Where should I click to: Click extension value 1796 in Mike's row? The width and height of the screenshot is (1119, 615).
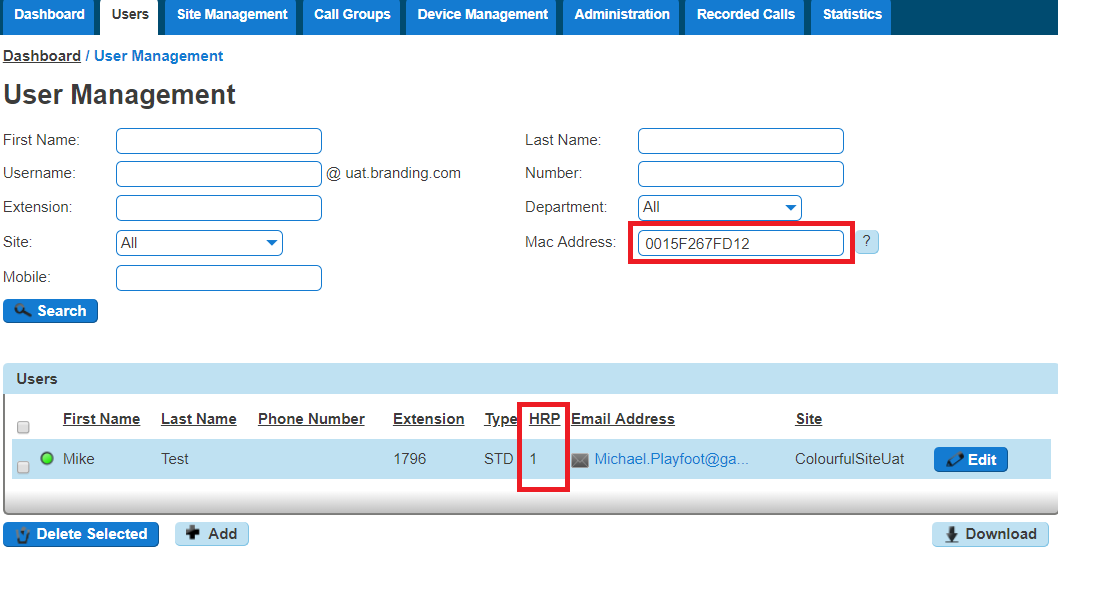pos(410,459)
